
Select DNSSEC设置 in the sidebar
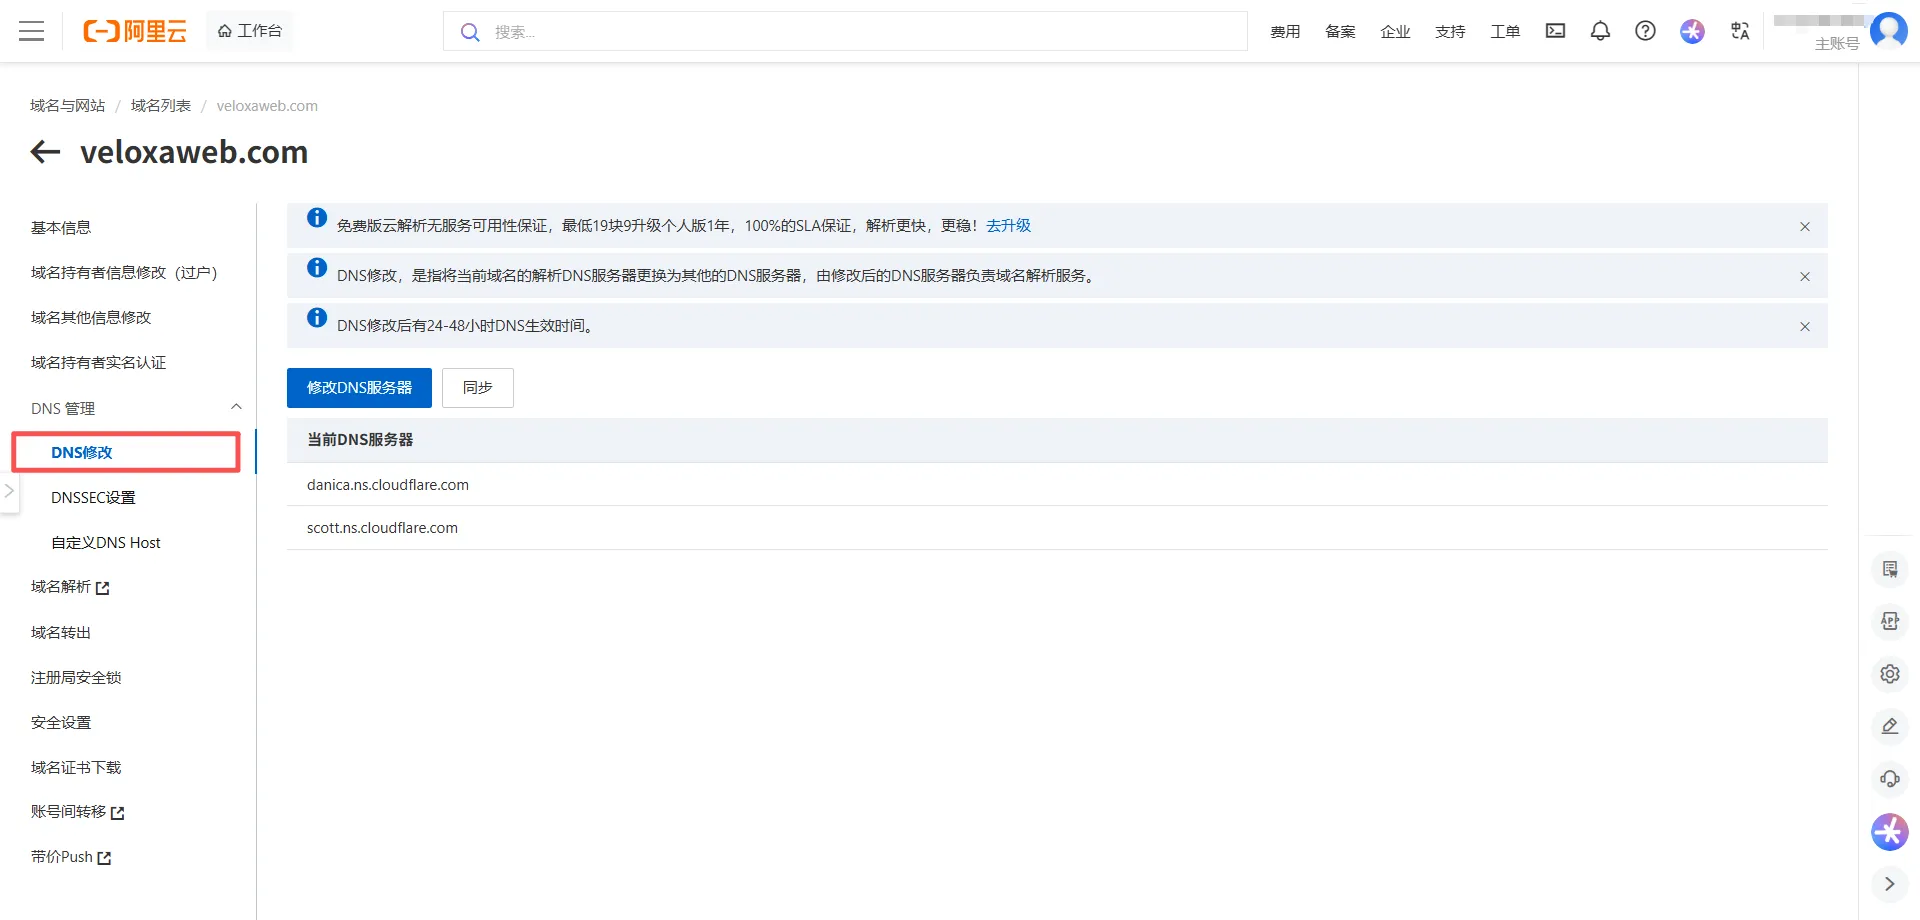coord(93,498)
